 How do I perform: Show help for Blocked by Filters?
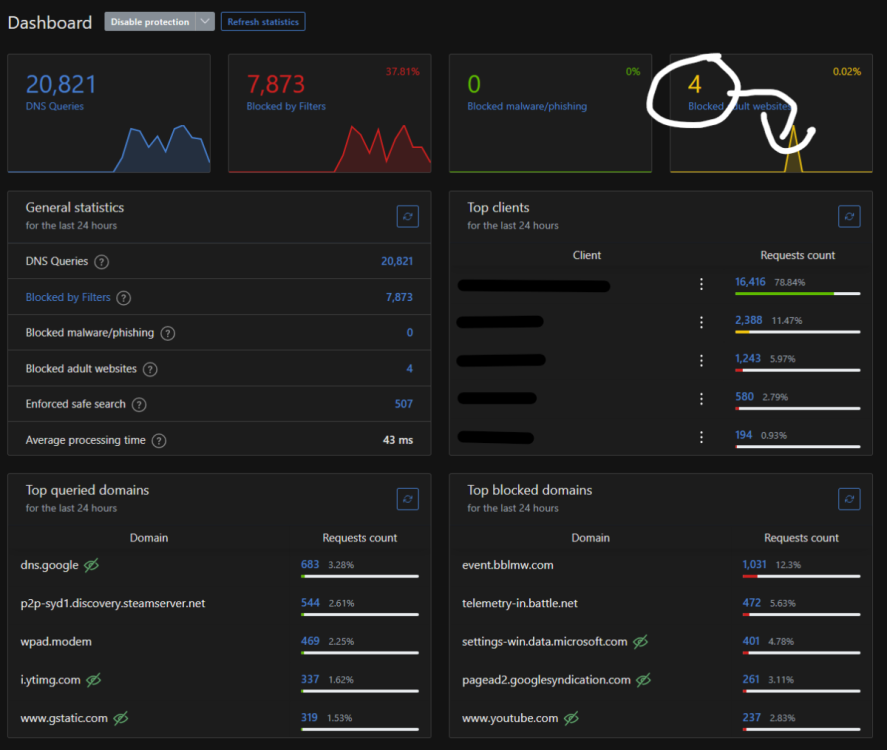[x=123, y=298]
